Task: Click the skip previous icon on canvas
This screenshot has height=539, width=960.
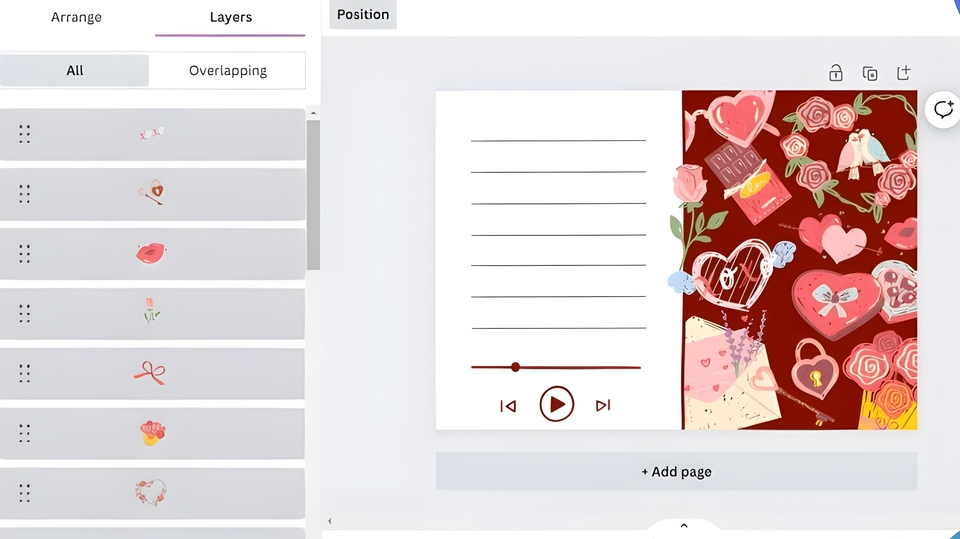Action: coord(508,405)
